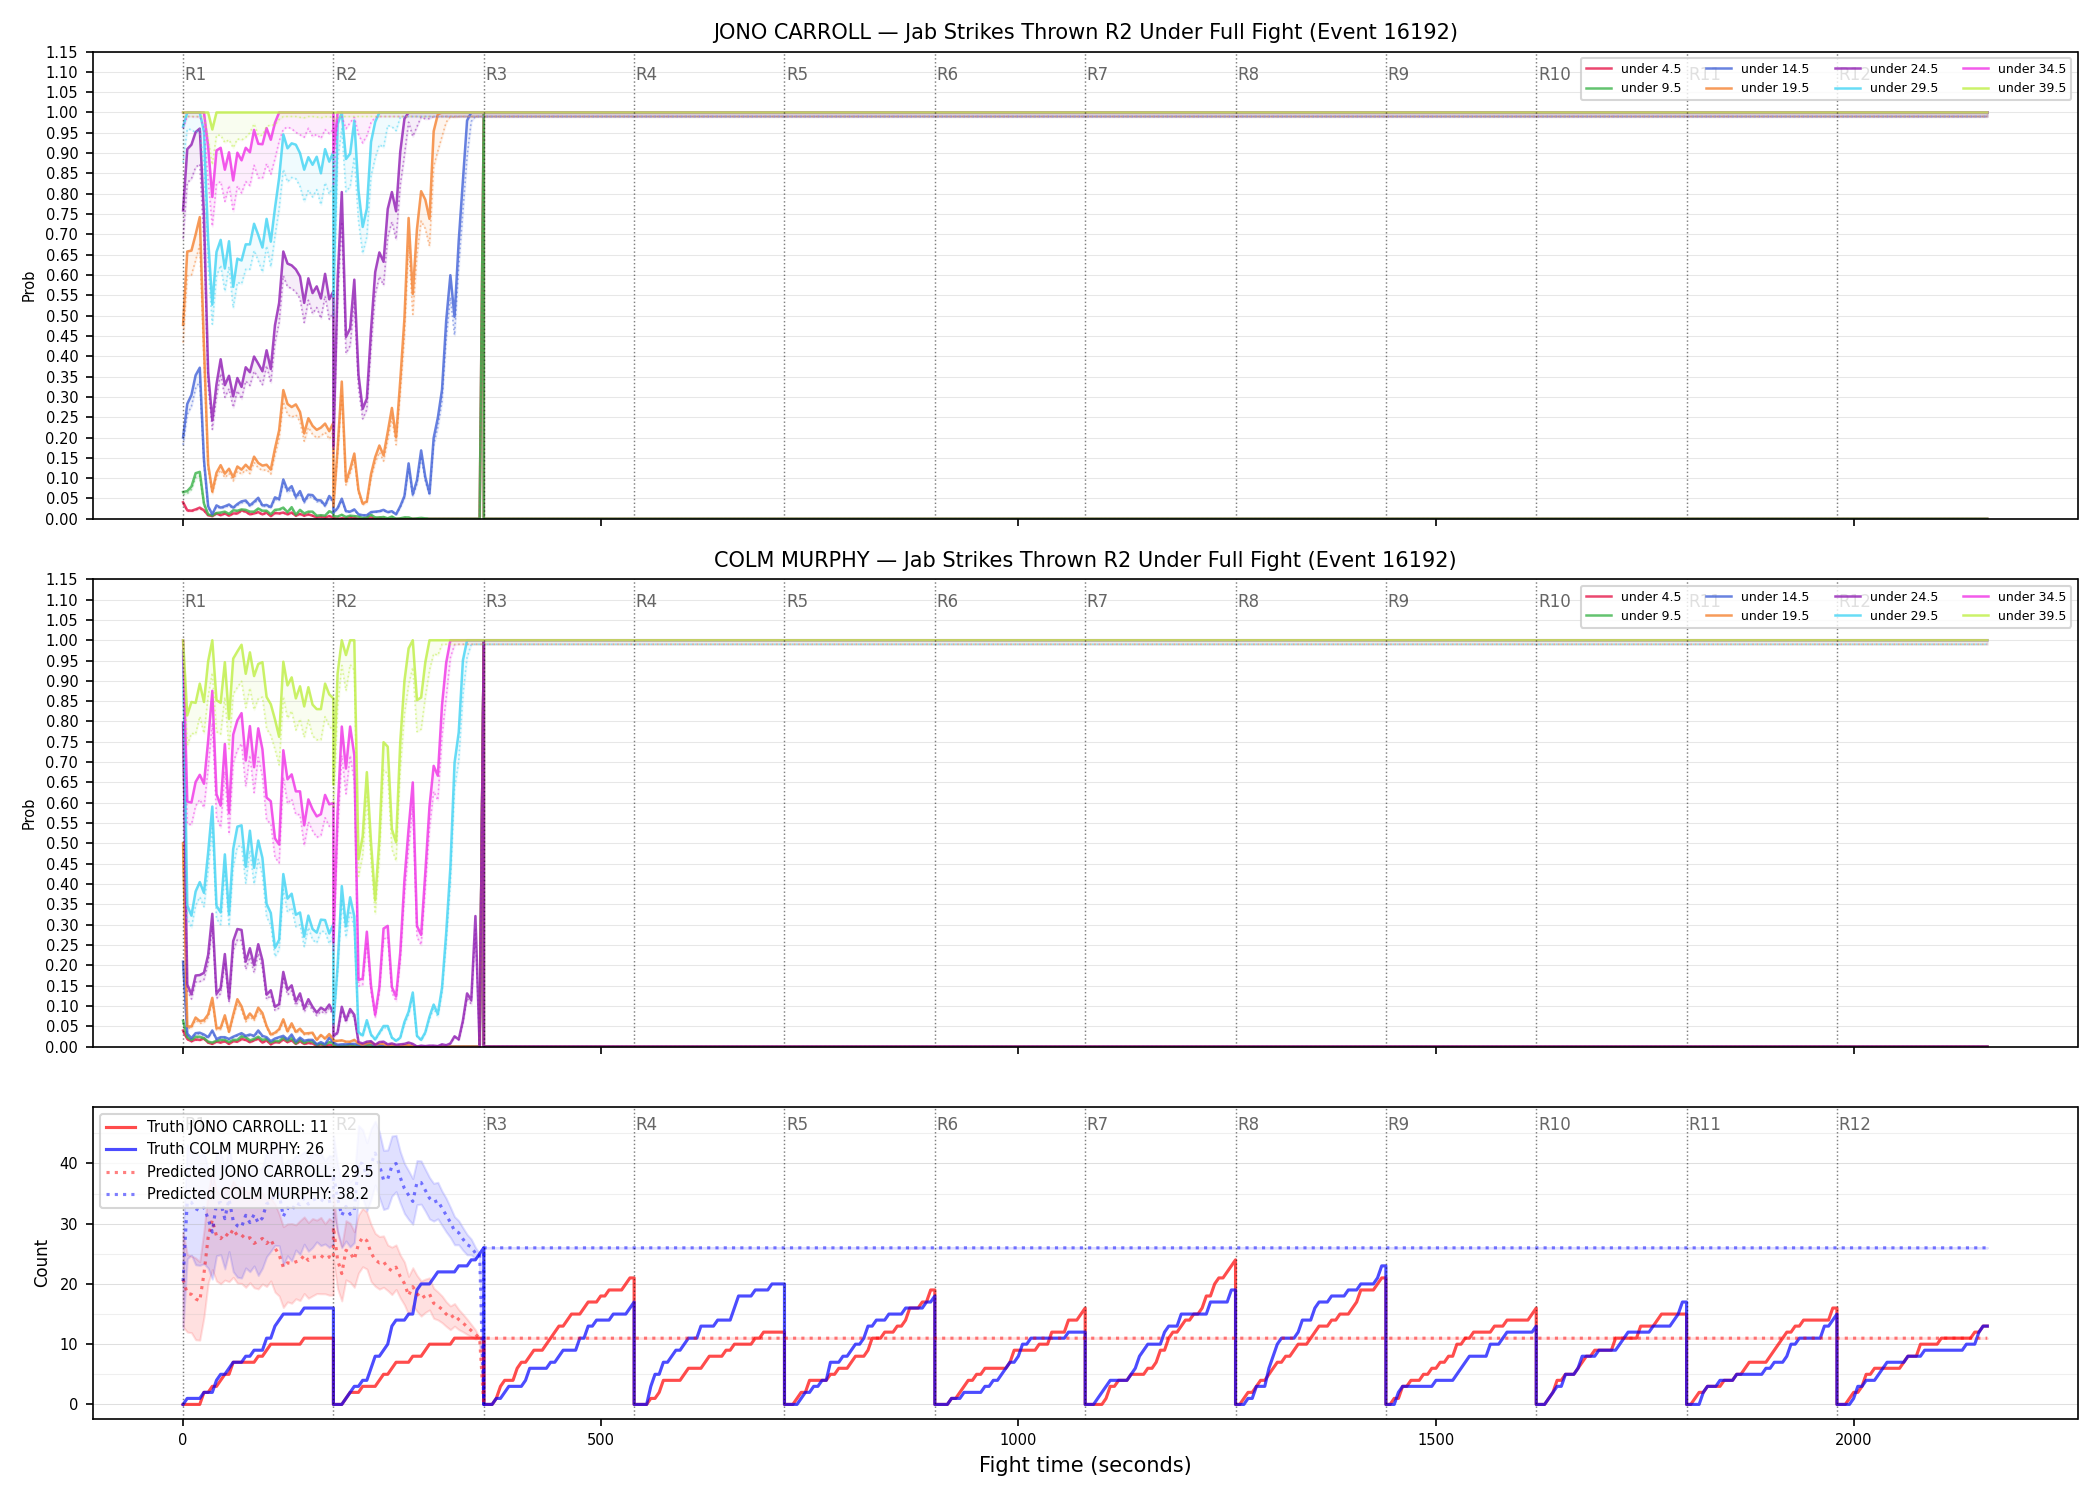
Task: Click 'Fight time (seconds)' axis label
Action: point(1085,1465)
